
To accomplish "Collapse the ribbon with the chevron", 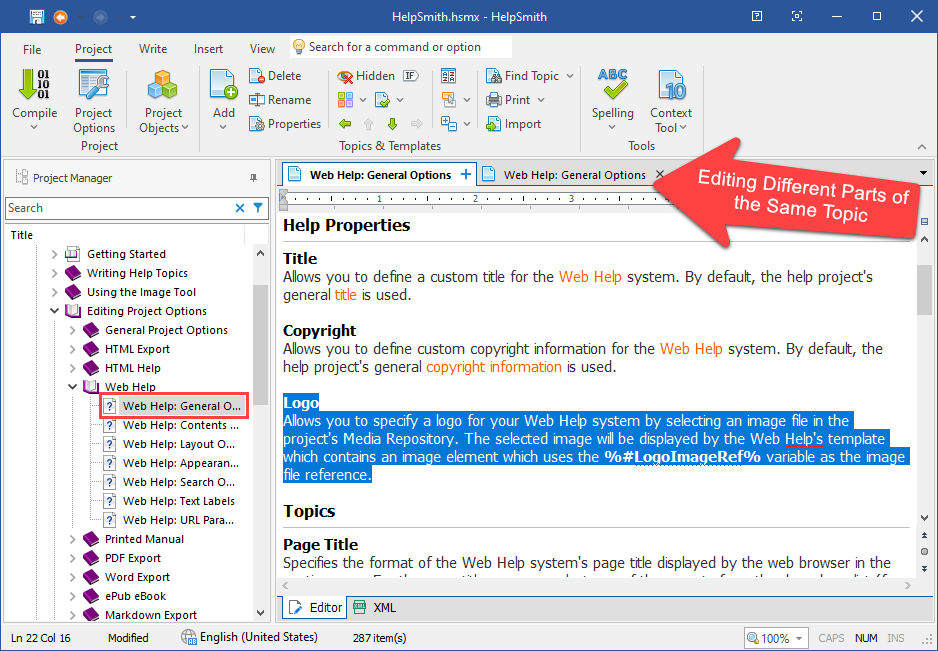I will pos(922,146).
